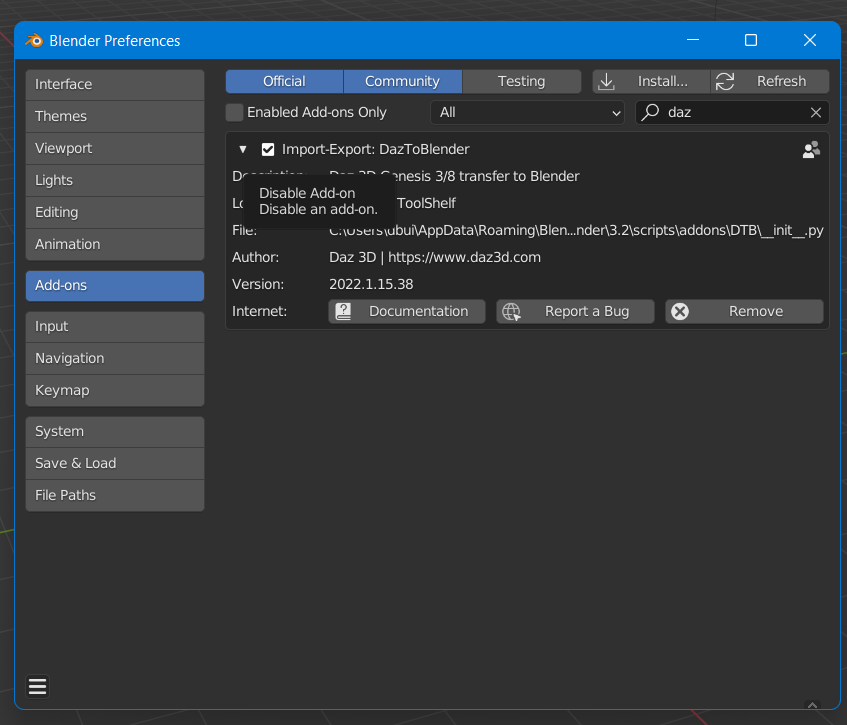Toggle the Testing support level filter

tap(521, 81)
